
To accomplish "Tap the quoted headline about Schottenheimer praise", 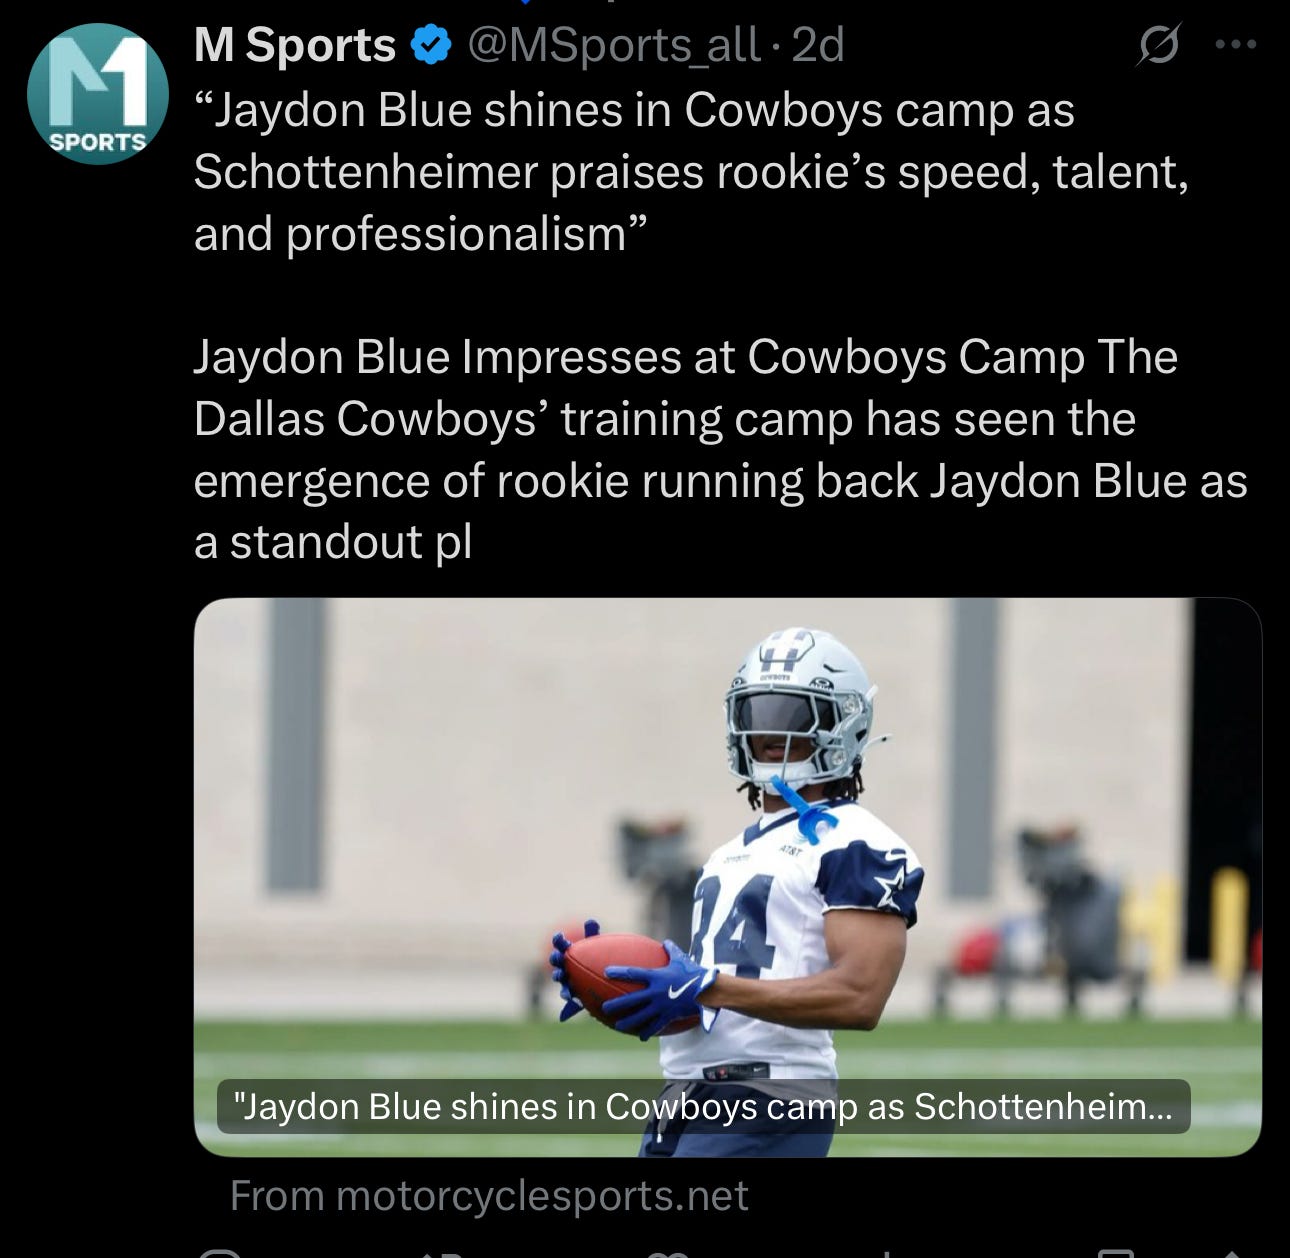I will [x=691, y=172].
